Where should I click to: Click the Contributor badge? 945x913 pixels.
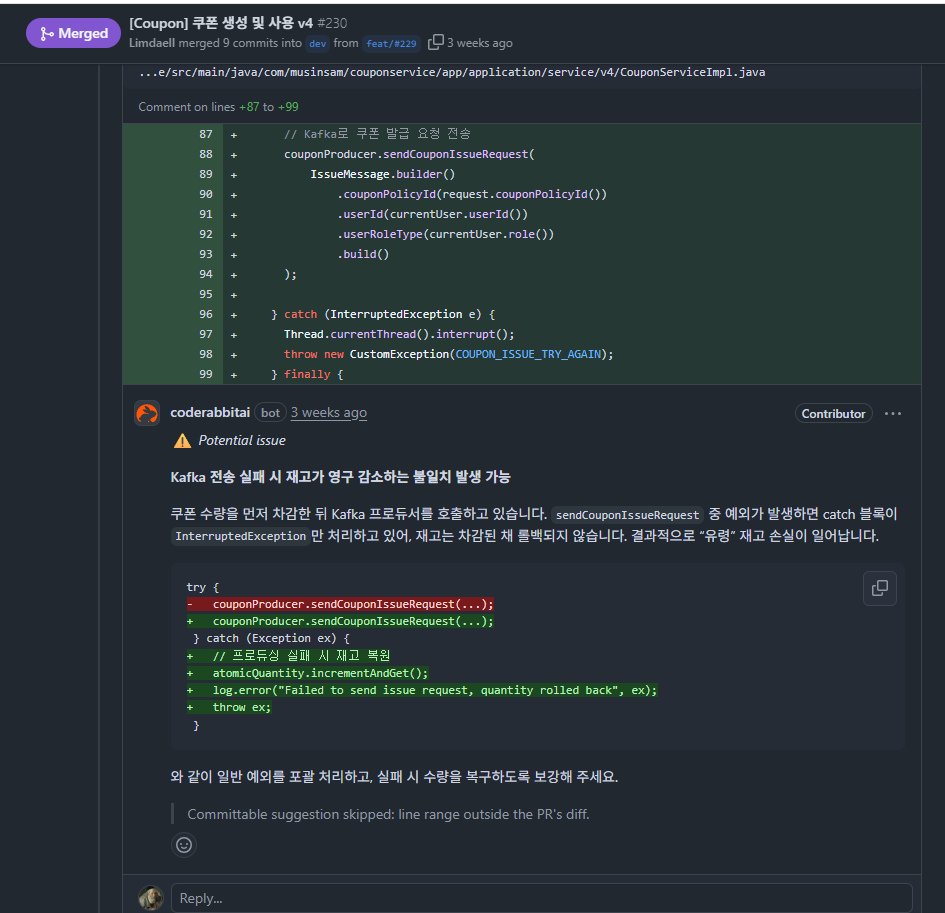[x=833, y=412]
